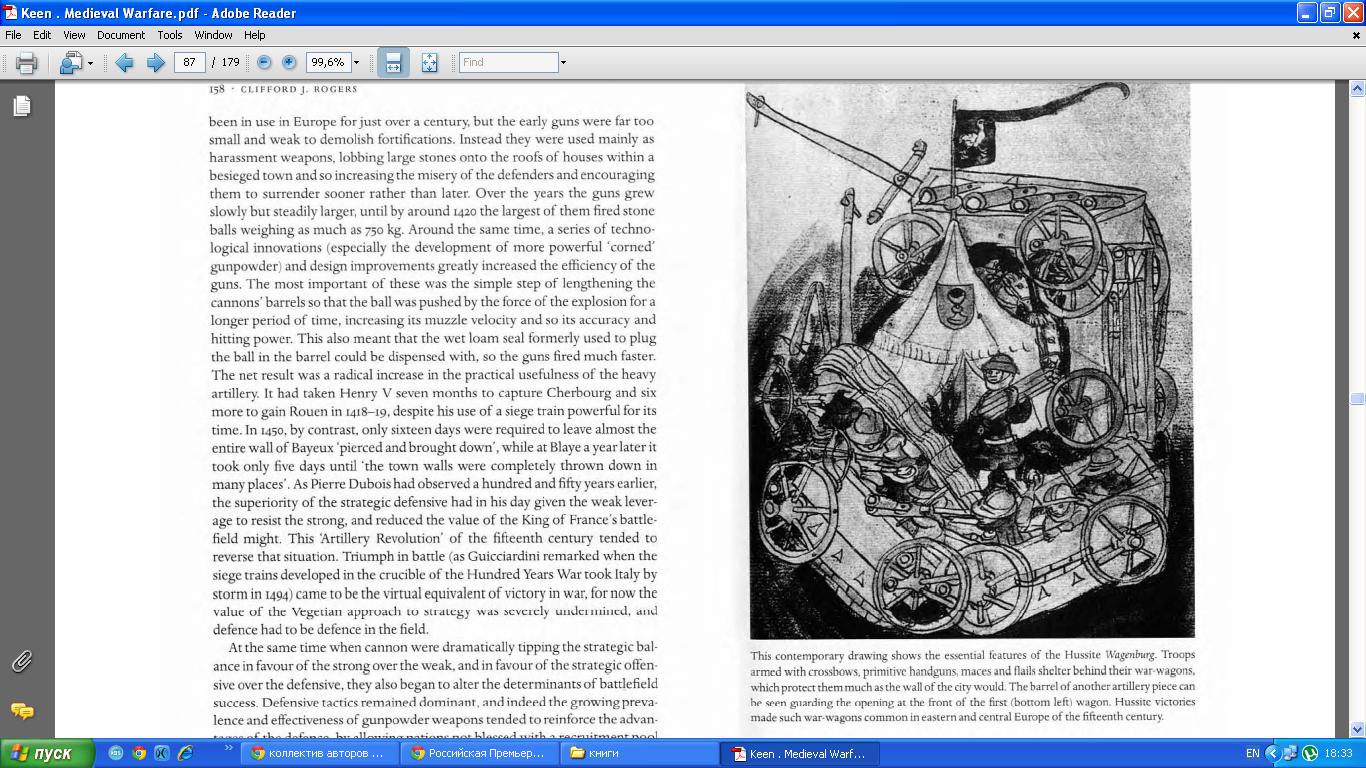The height and width of the screenshot is (768, 1366).
Task: Open the File menu
Action: (x=13, y=35)
